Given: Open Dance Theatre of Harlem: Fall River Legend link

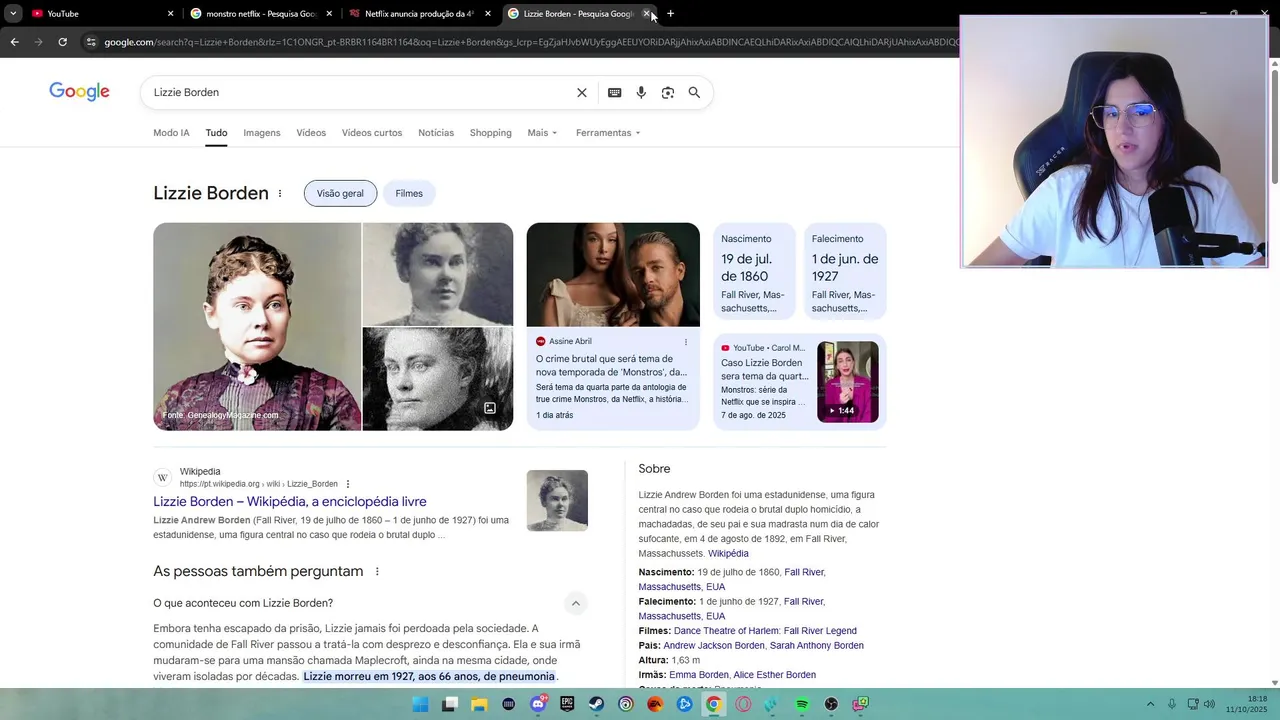Looking at the screenshot, I should click(765, 631).
